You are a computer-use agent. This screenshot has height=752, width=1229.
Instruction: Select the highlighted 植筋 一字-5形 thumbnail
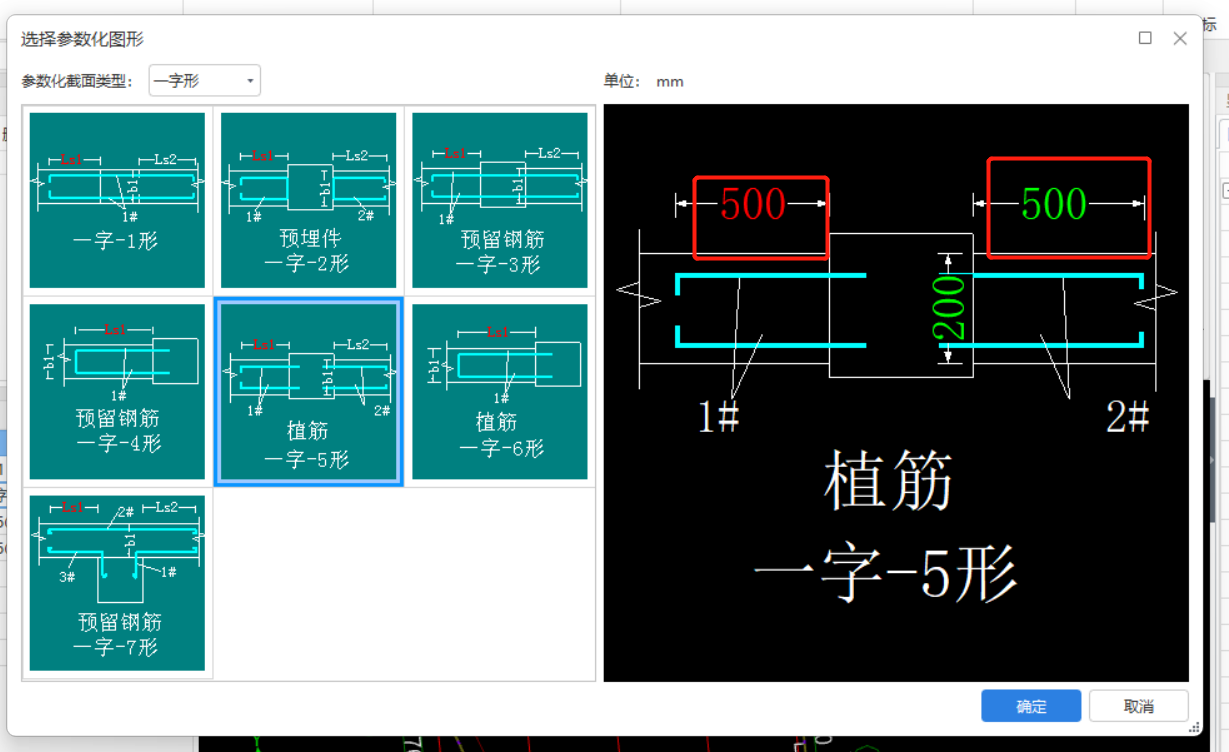(x=308, y=392)
